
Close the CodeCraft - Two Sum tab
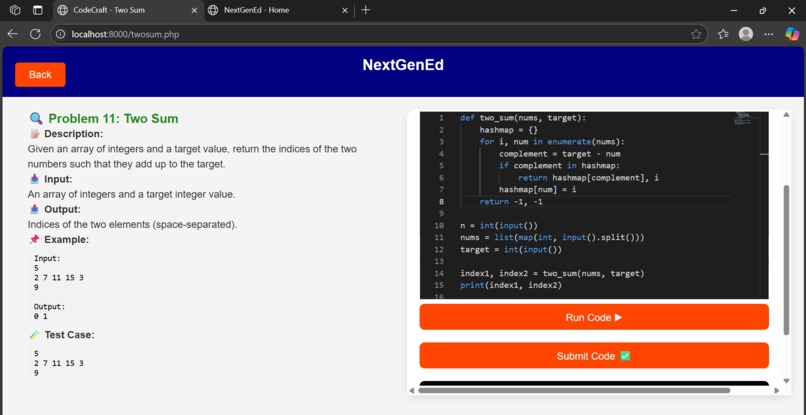click(x=194, y=10)
